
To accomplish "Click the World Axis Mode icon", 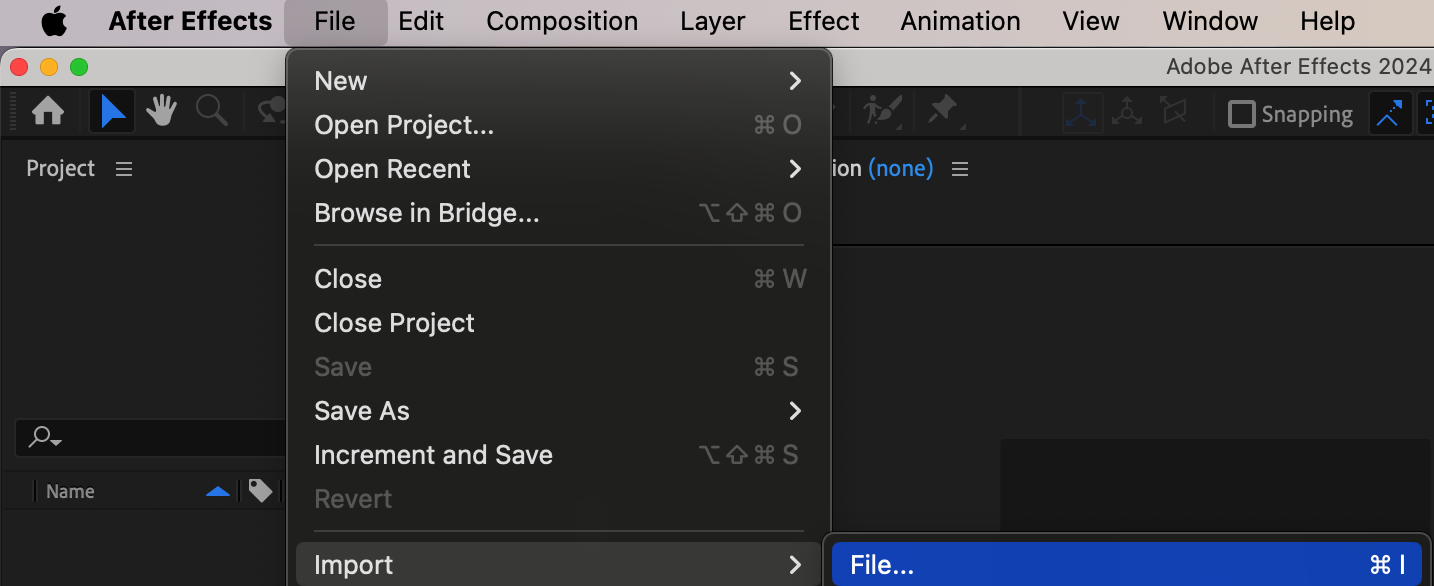I will (1127, 113).
